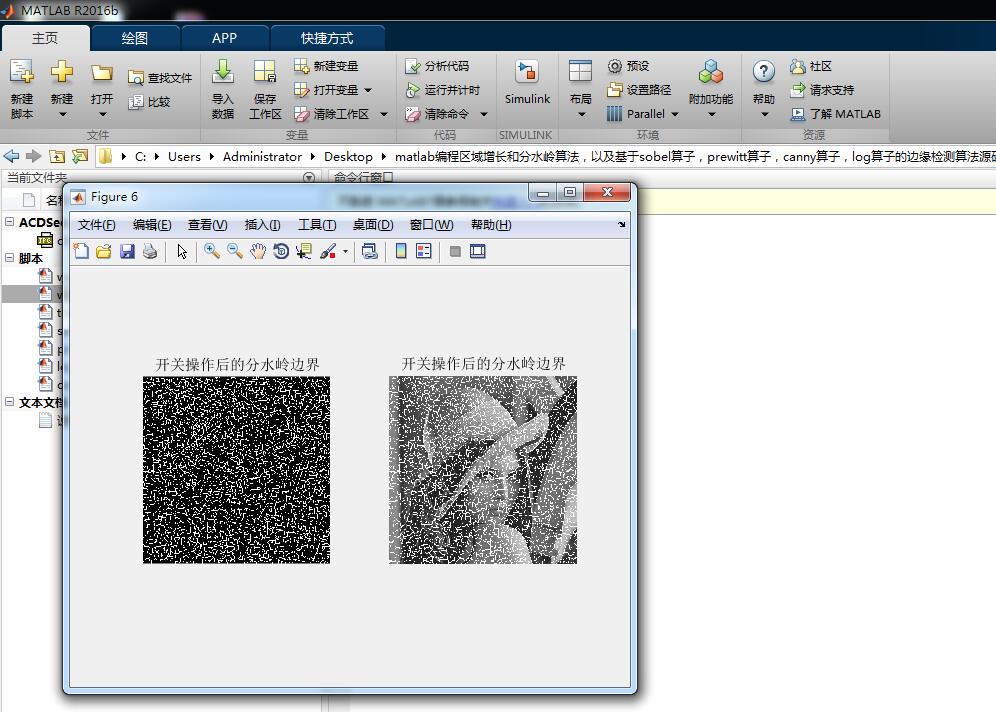Click Compare (比较) in the ribbon
996x712 pixels.
pos(149,102)
